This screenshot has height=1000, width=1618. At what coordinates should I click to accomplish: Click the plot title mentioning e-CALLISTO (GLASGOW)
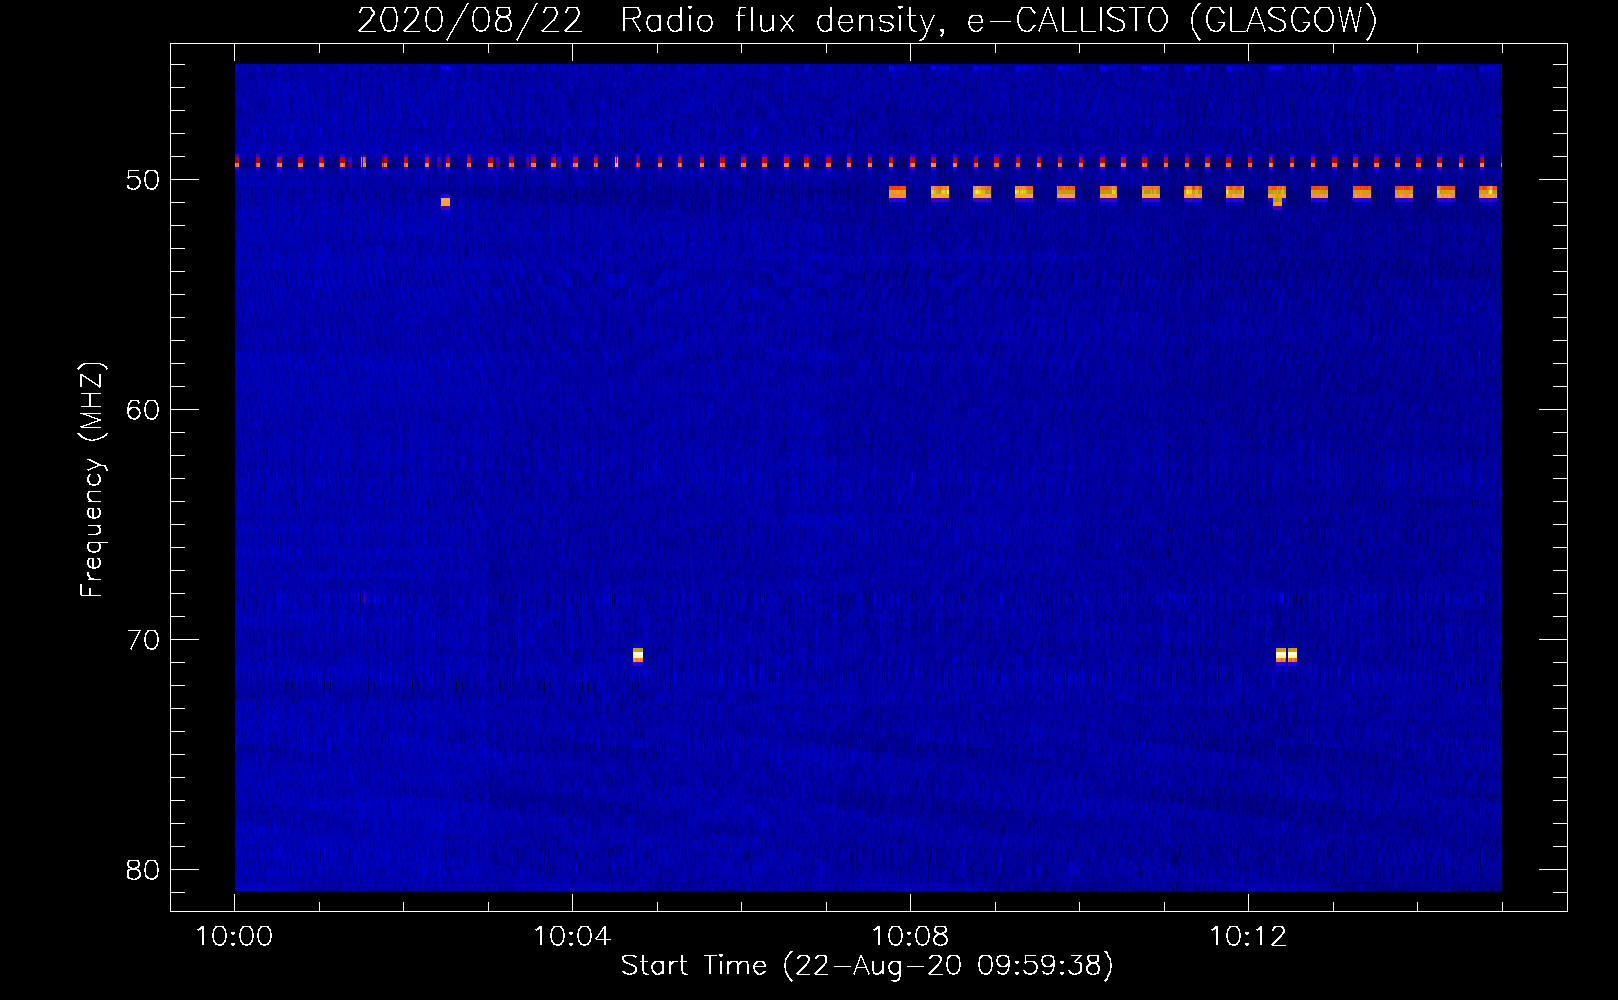(x=867, y=20)
